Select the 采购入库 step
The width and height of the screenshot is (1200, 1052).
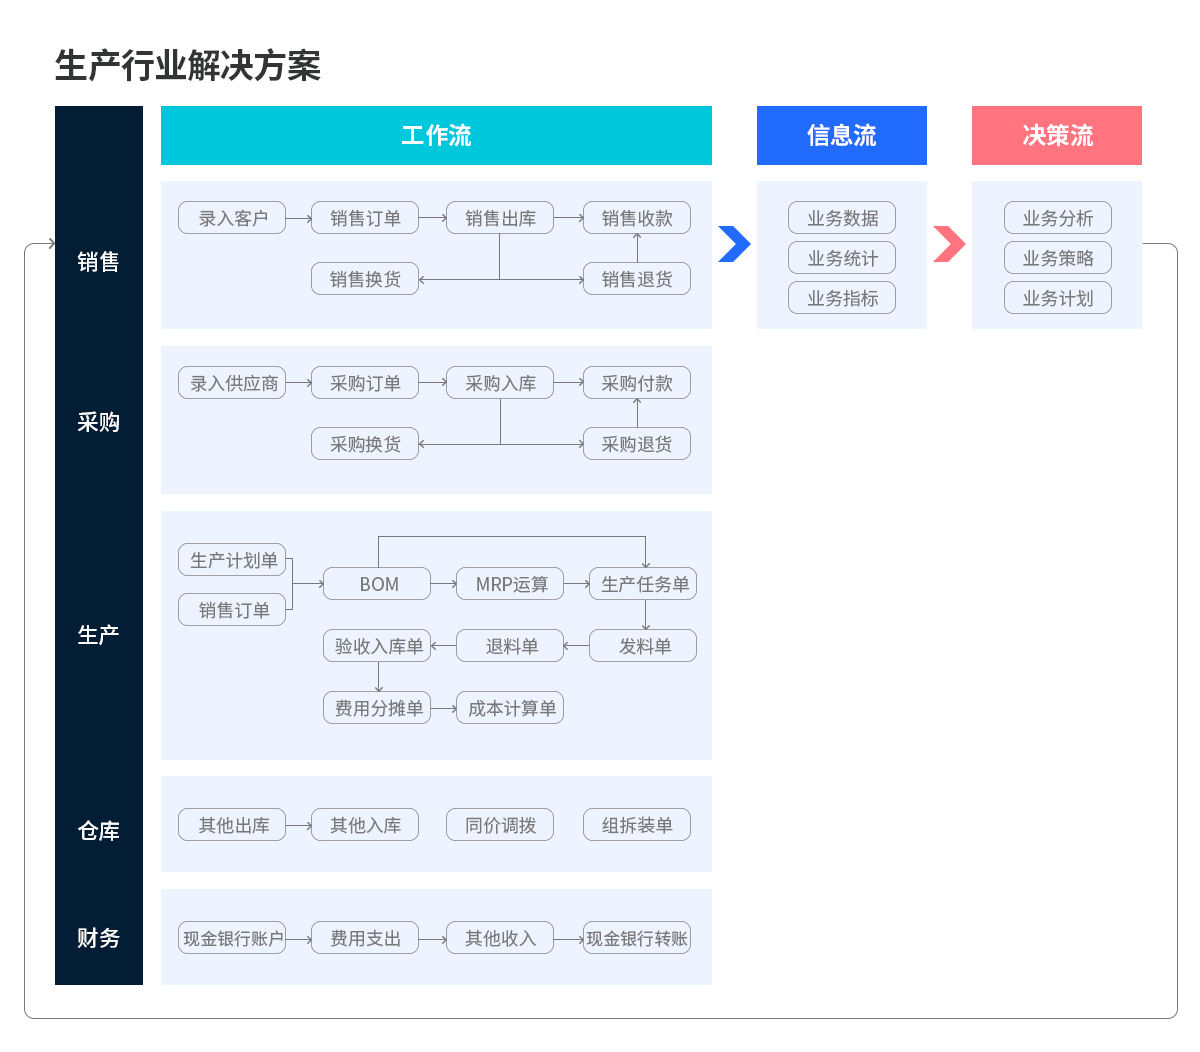point(500,383)
